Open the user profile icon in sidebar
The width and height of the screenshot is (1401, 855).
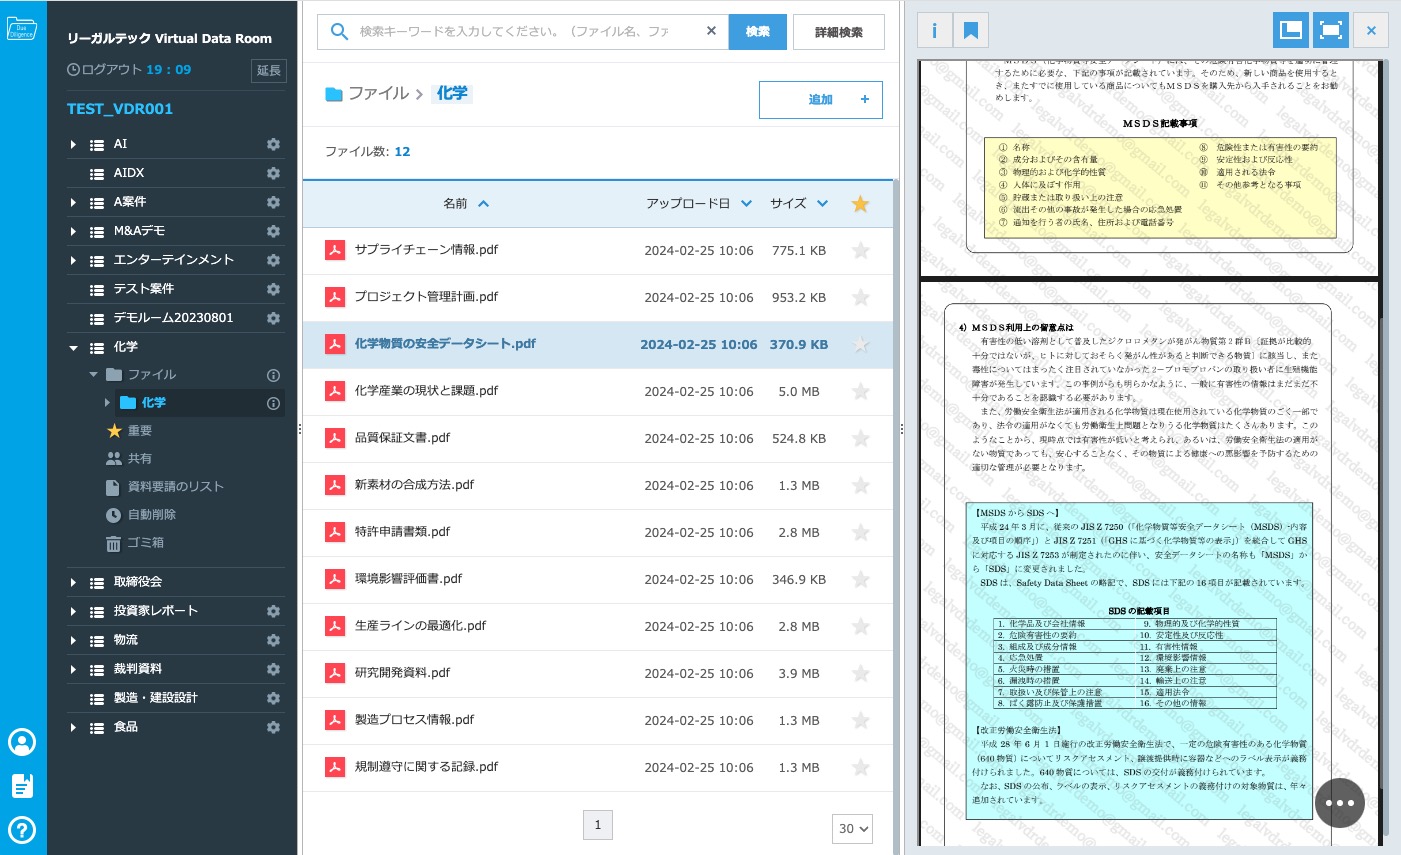22,742
